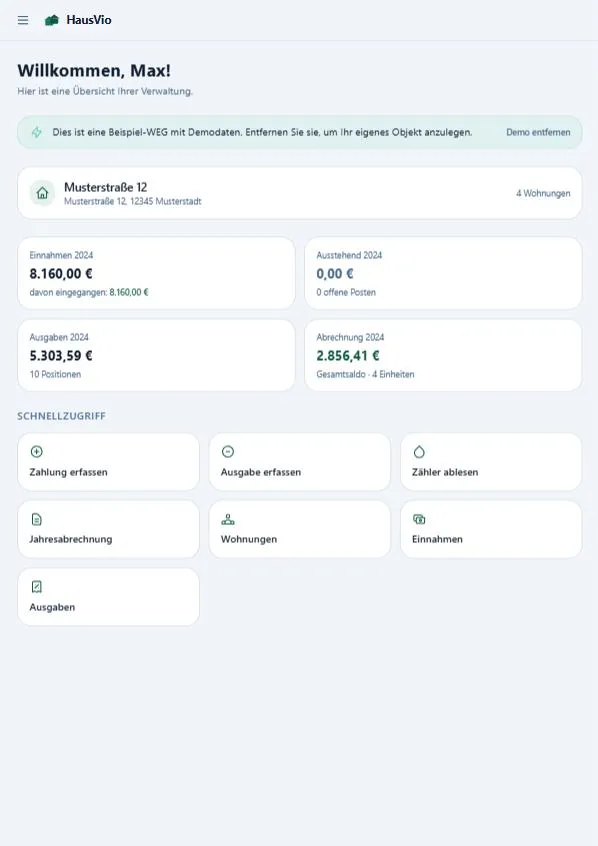598x846 pixels.
Task: Click the HausVio house logo icon
Action: (x=52, y=21)
